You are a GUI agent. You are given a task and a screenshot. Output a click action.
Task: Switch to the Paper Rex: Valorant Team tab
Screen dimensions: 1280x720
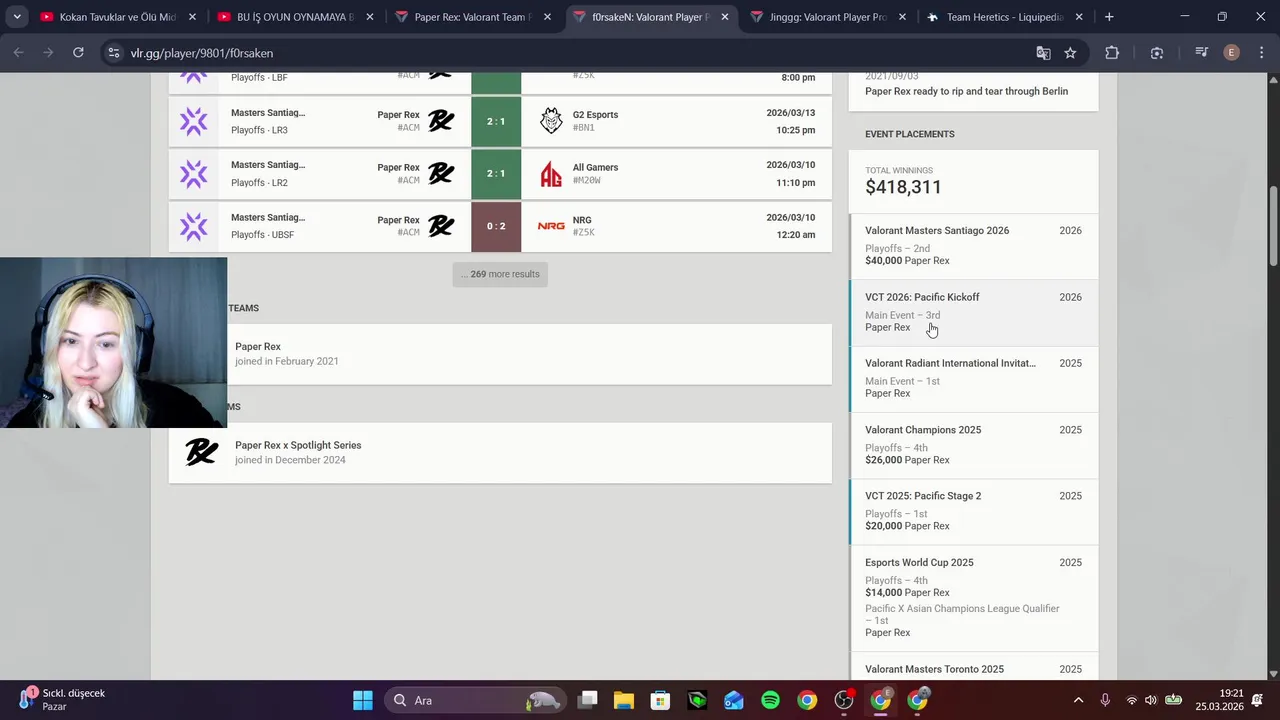474,17
